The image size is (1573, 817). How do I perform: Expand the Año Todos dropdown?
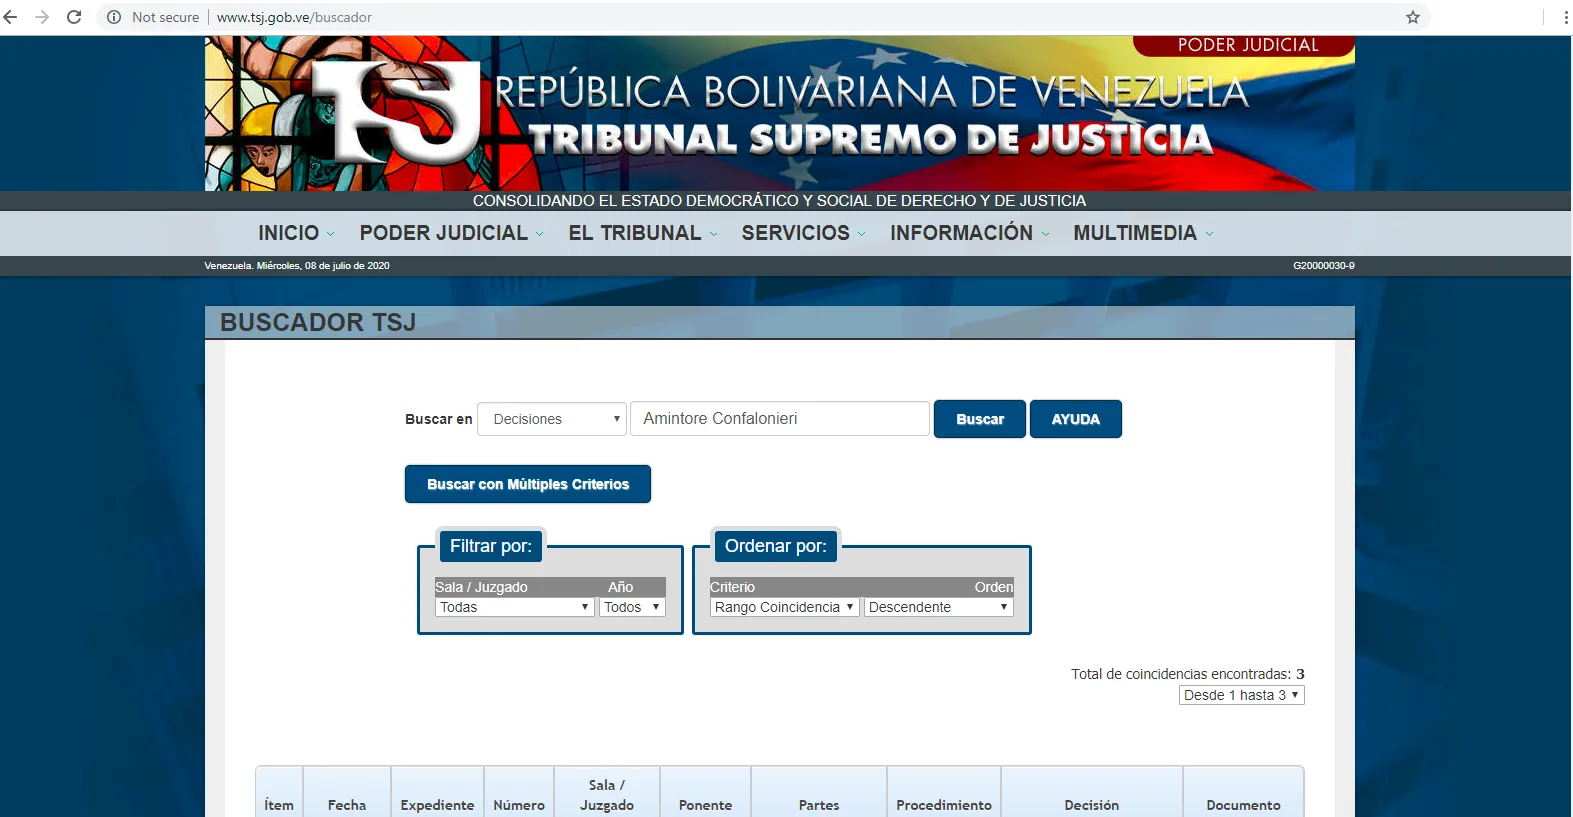pyautogui.click(x=632, y=607)
